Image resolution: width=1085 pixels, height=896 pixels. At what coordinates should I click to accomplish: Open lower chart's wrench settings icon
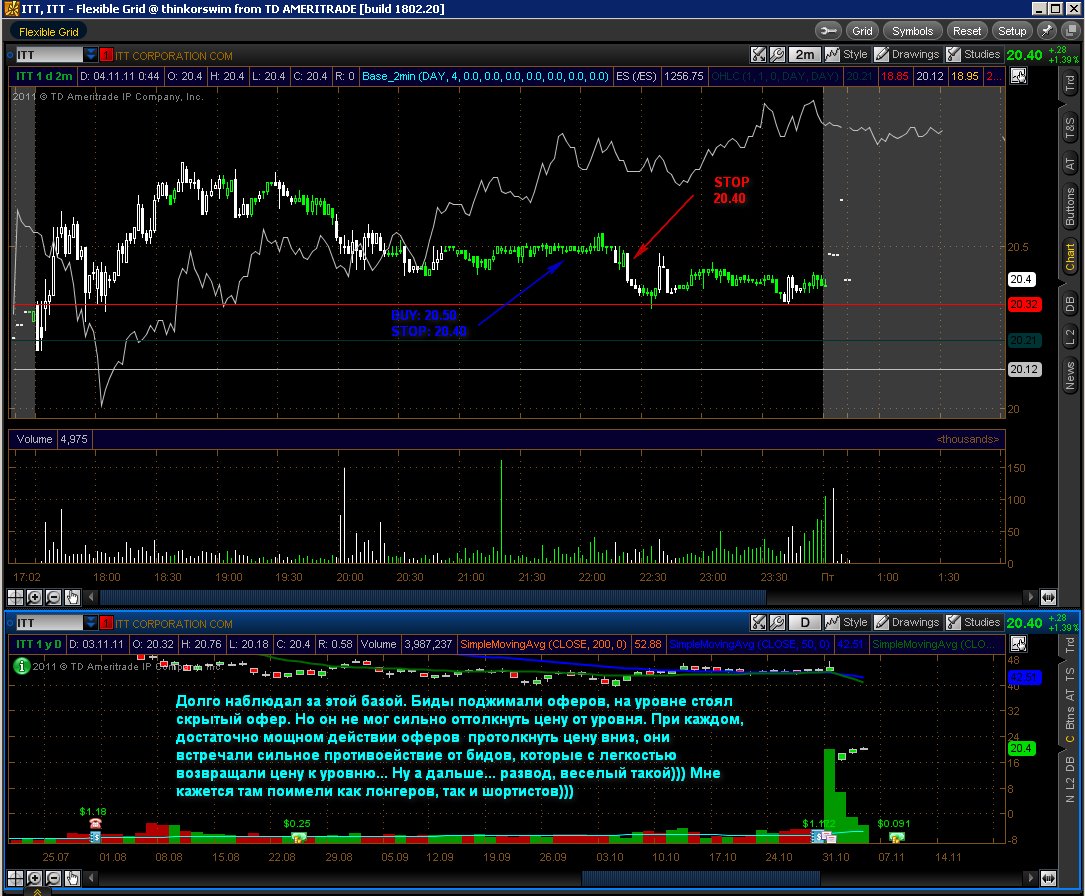coord(777,623)
